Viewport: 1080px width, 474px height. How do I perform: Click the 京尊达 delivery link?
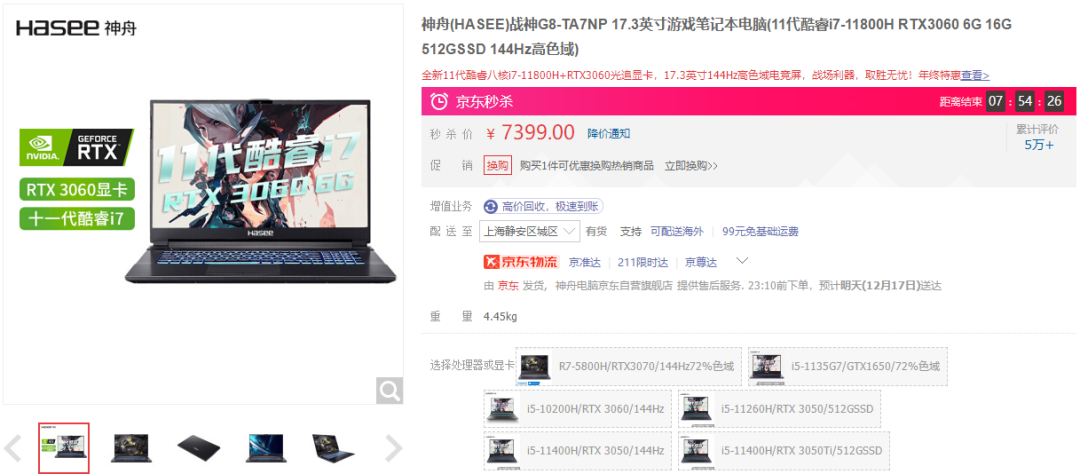[700, 262]
